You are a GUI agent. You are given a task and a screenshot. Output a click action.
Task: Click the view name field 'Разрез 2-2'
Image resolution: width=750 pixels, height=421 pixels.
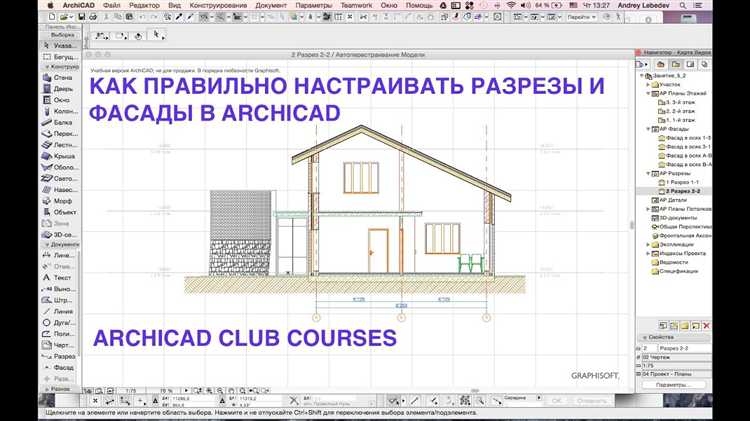(683, 348)
